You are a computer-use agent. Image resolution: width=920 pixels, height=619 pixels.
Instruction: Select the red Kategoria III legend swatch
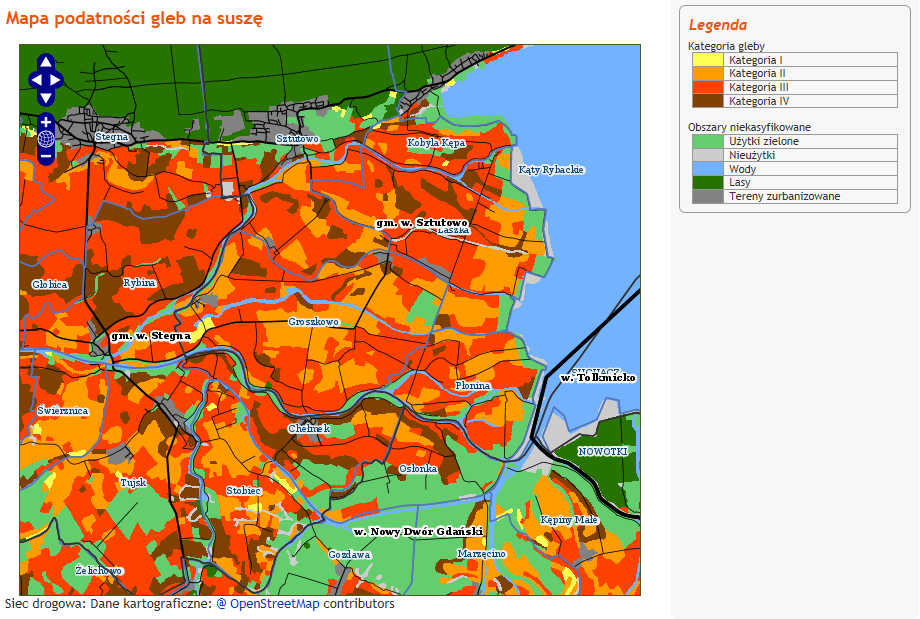[707, 88]
